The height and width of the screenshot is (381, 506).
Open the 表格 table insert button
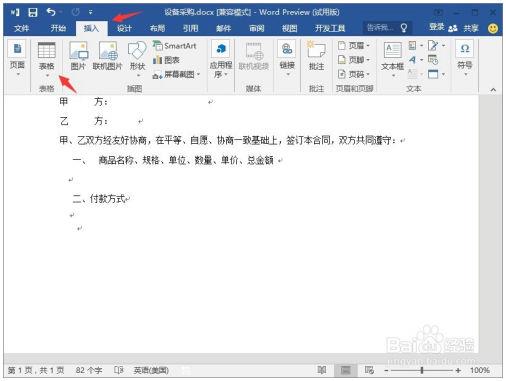47,59
